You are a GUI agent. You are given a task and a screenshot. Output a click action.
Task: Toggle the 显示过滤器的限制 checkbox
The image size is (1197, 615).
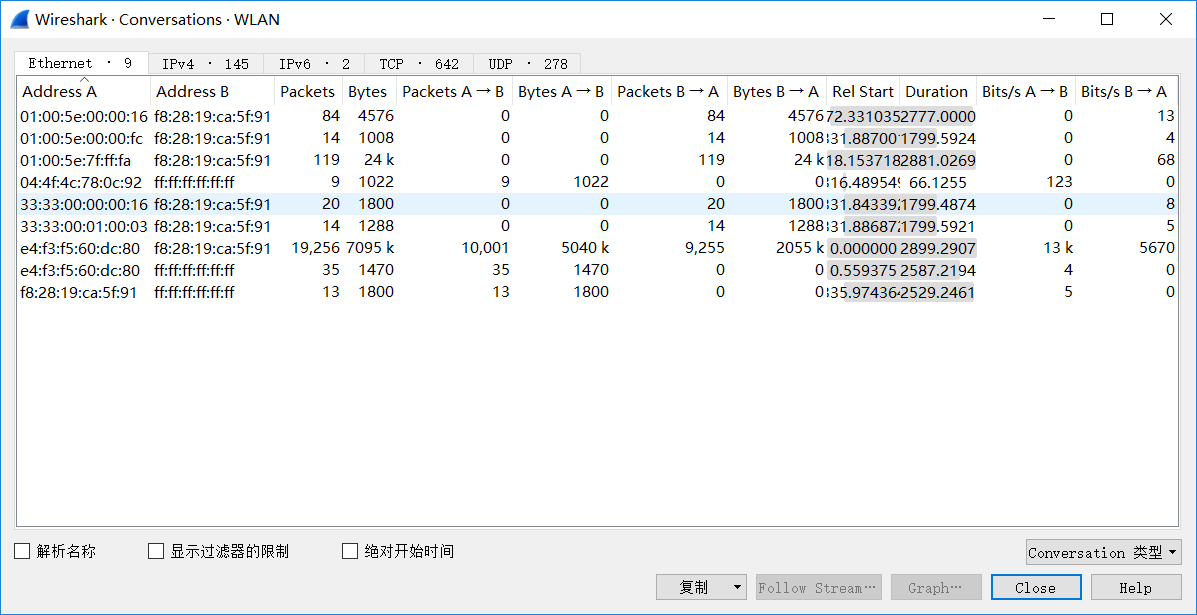[x=218, y=551]
